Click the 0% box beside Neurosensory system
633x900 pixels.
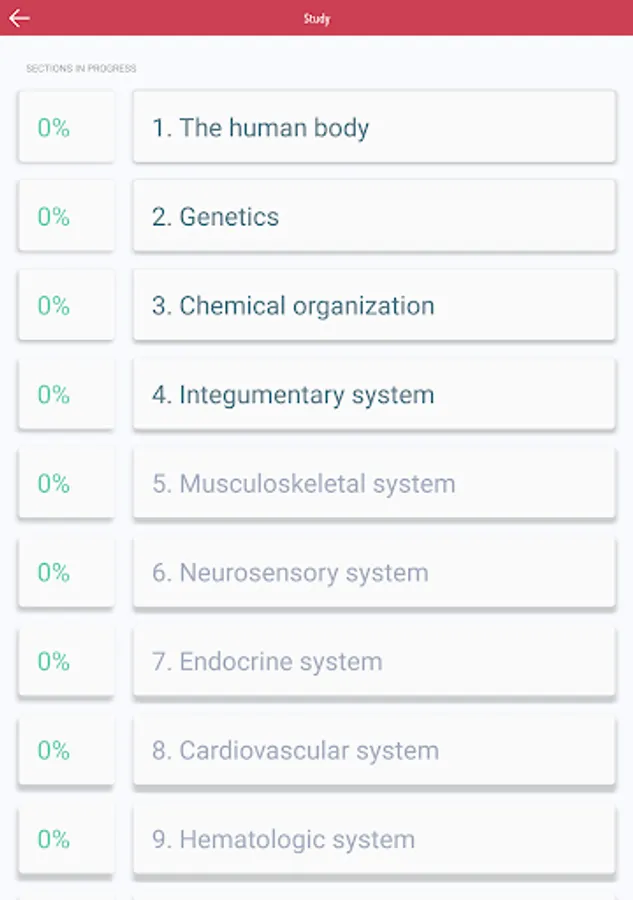tap(66, 572)
